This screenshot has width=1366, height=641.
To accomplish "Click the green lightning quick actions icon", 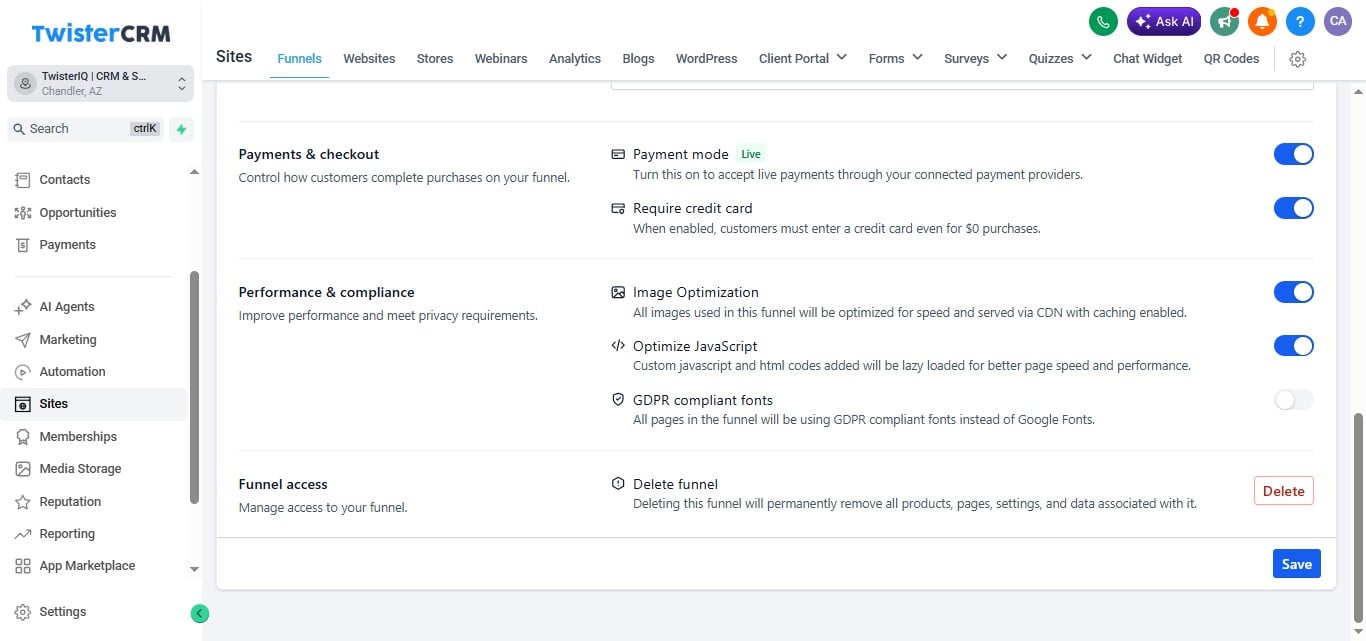I will coord(181,129).
